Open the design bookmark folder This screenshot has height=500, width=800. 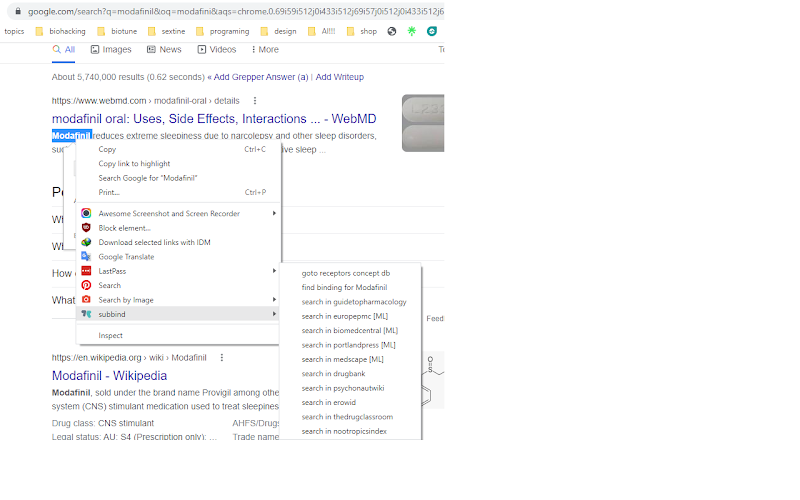click(278, 31)
